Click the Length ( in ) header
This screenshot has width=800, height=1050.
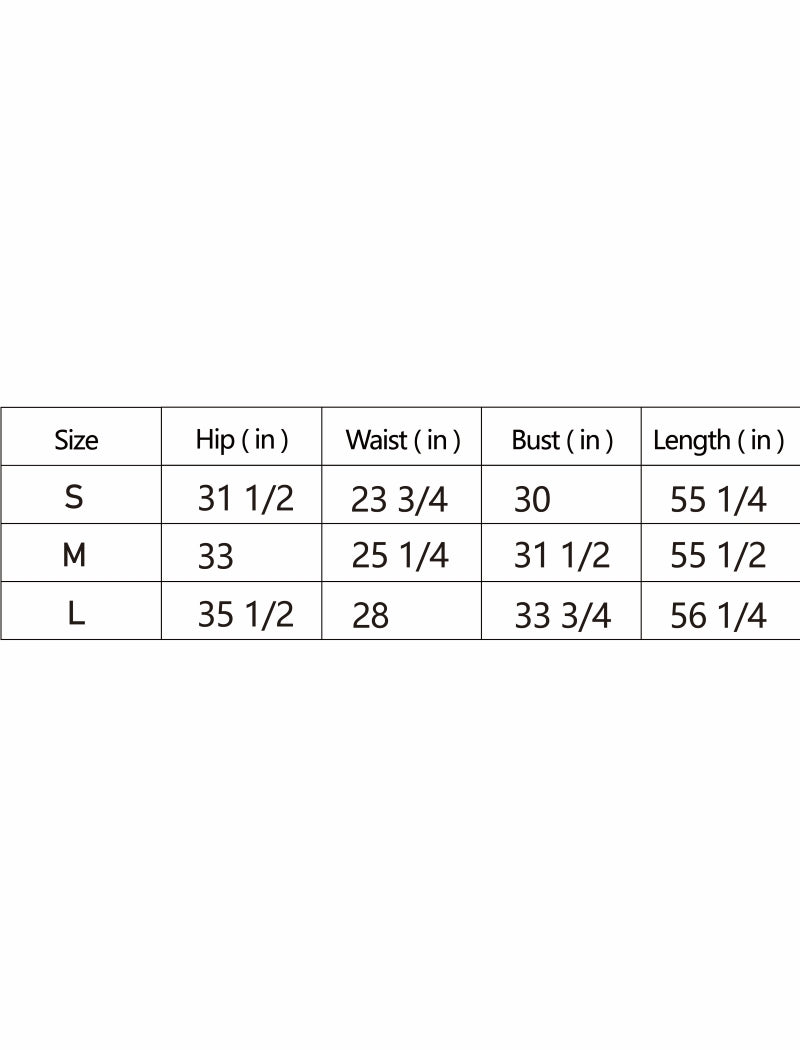pos(718,440)
